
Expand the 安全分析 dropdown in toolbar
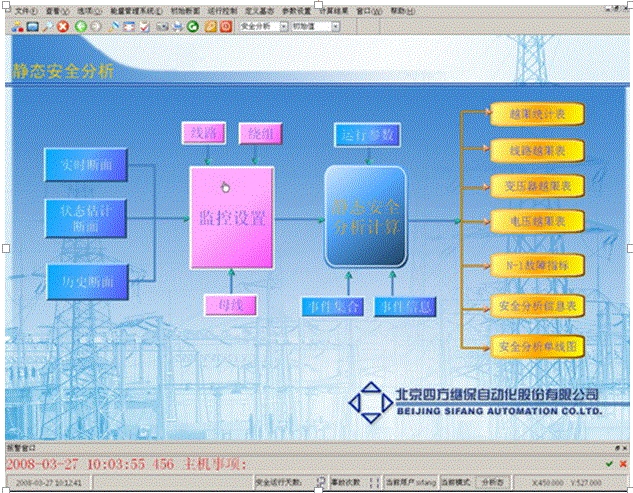(281, 25)
